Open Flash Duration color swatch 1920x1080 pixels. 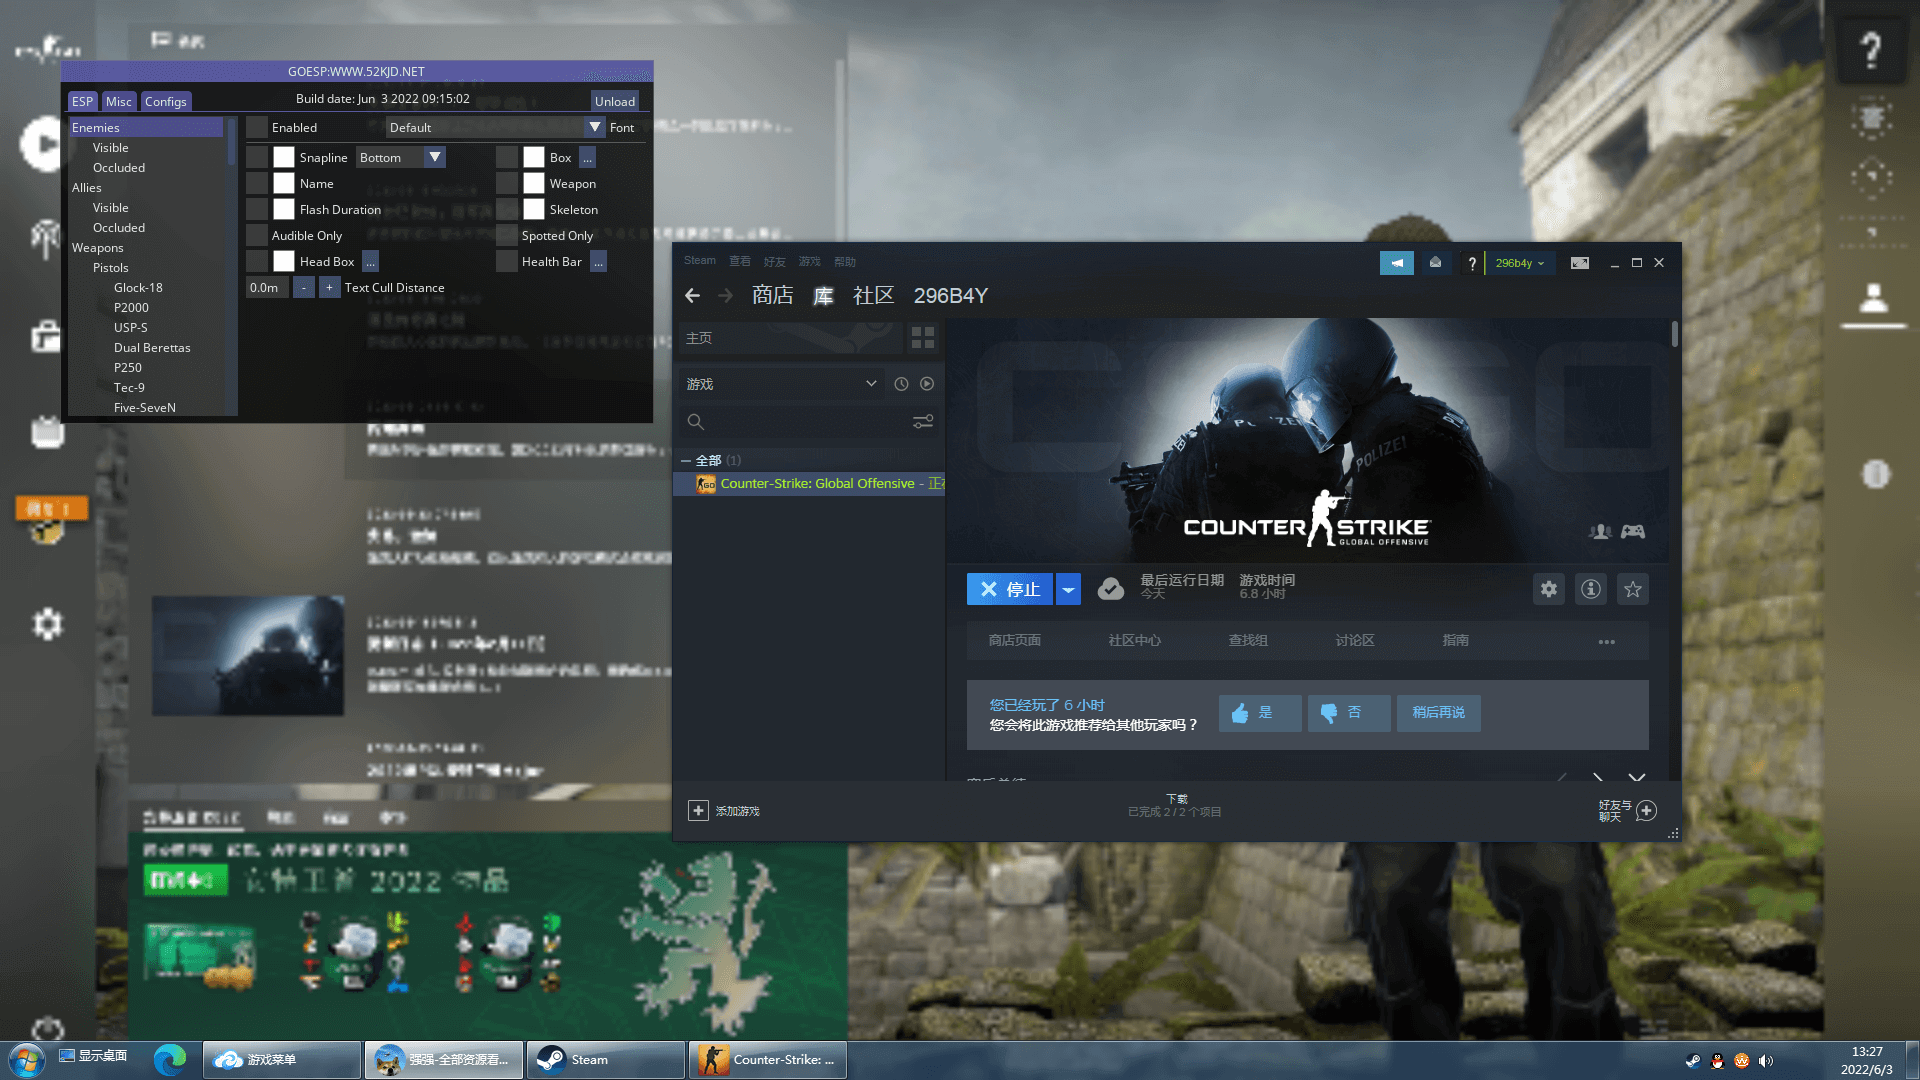(x=284, y=209)
